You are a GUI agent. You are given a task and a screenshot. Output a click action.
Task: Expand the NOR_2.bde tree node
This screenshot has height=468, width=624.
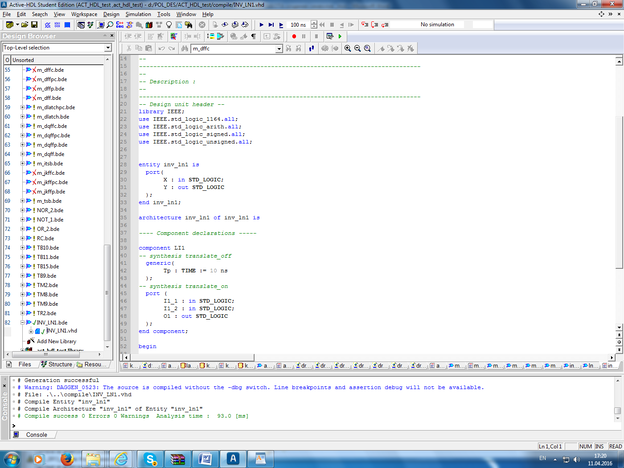22,211
